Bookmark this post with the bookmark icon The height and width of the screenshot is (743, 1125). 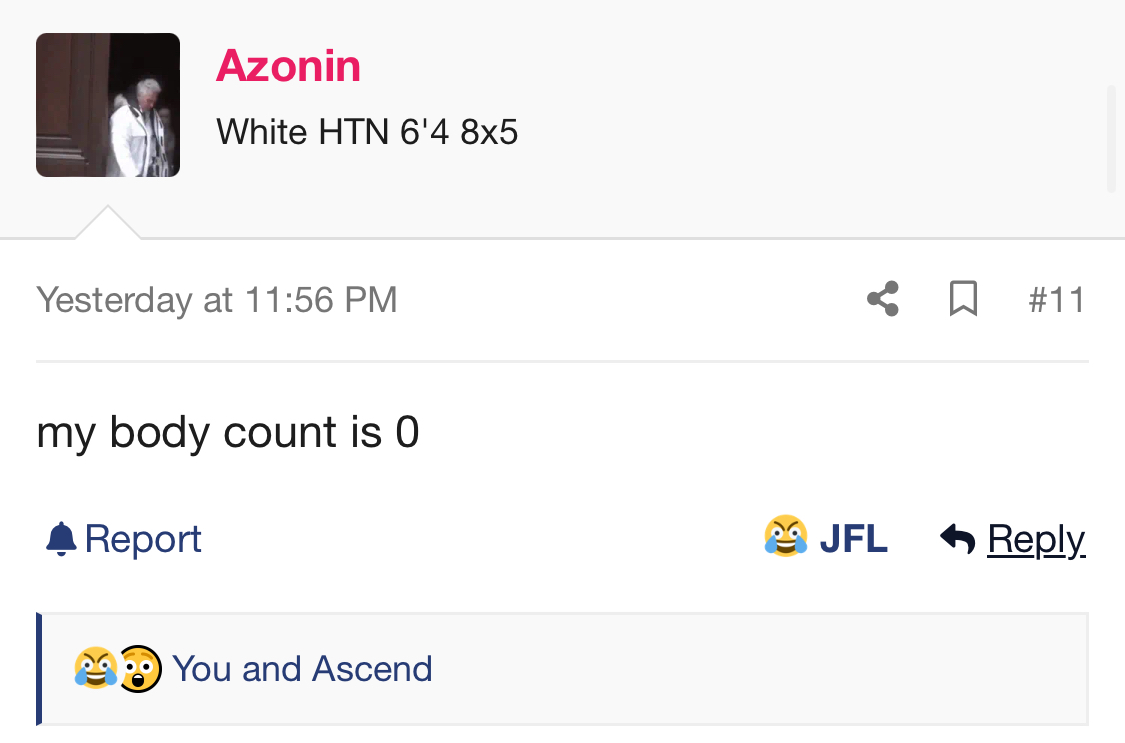(963, 298)
